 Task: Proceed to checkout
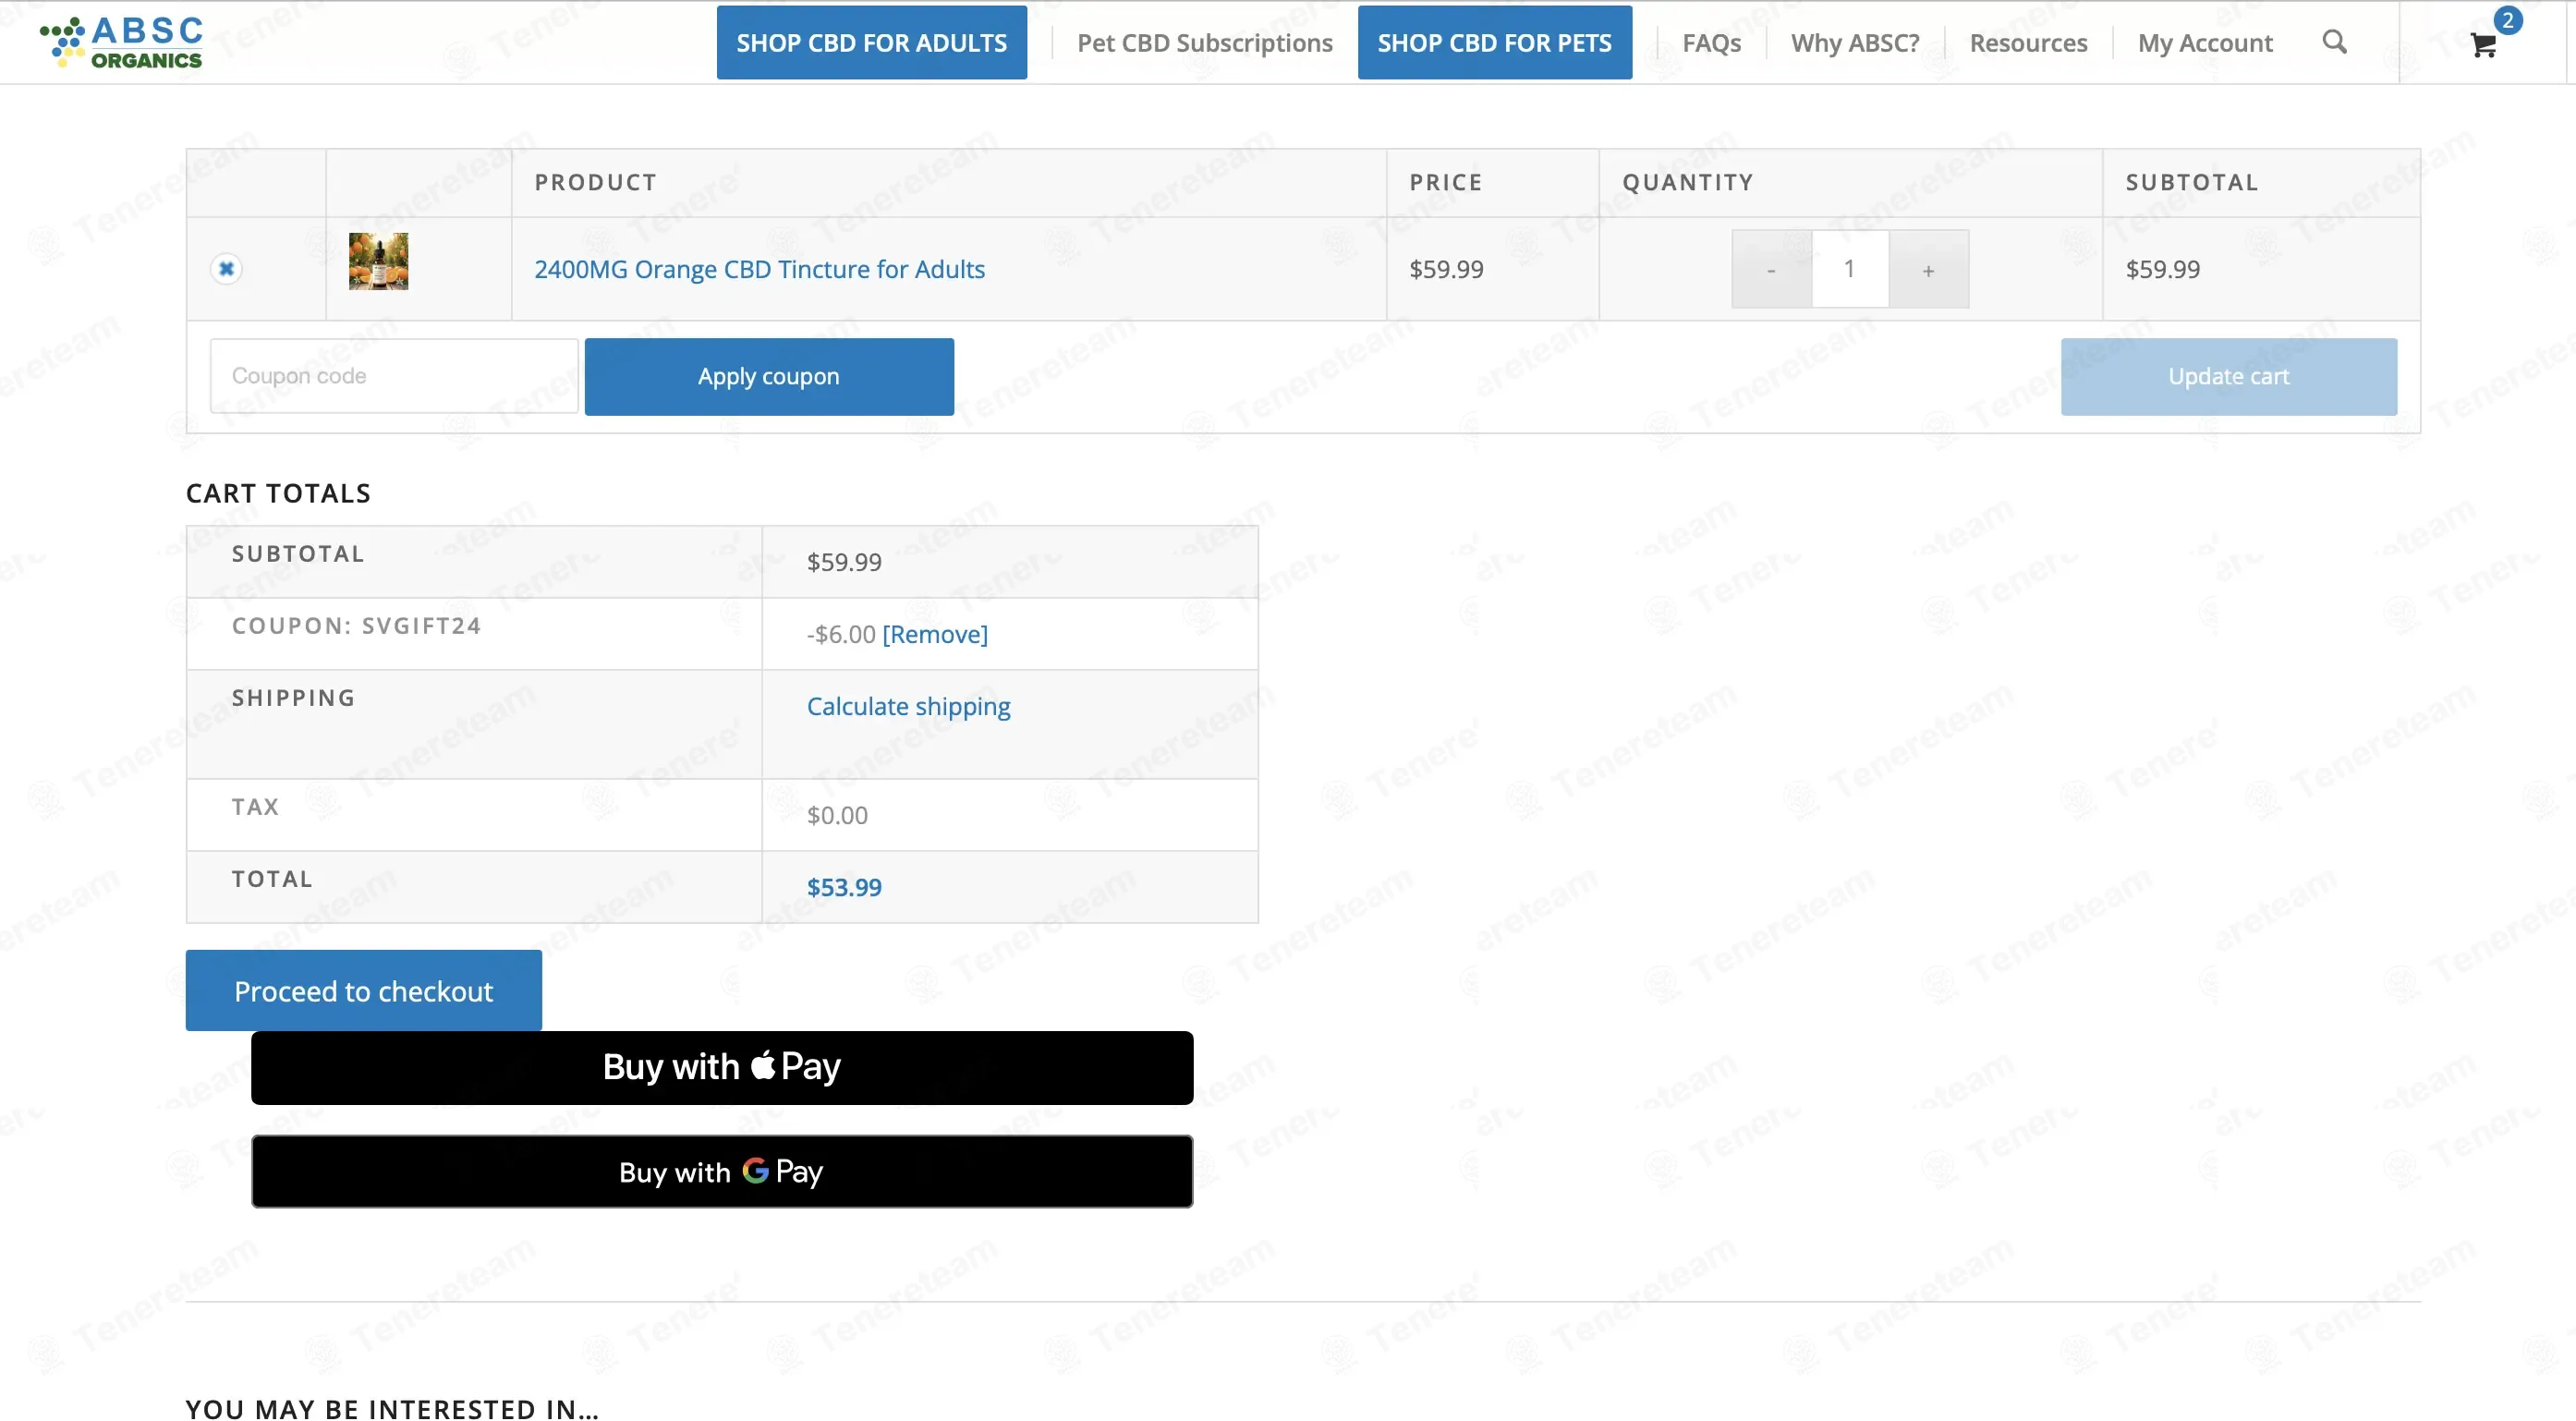click(x=363, y=990)
